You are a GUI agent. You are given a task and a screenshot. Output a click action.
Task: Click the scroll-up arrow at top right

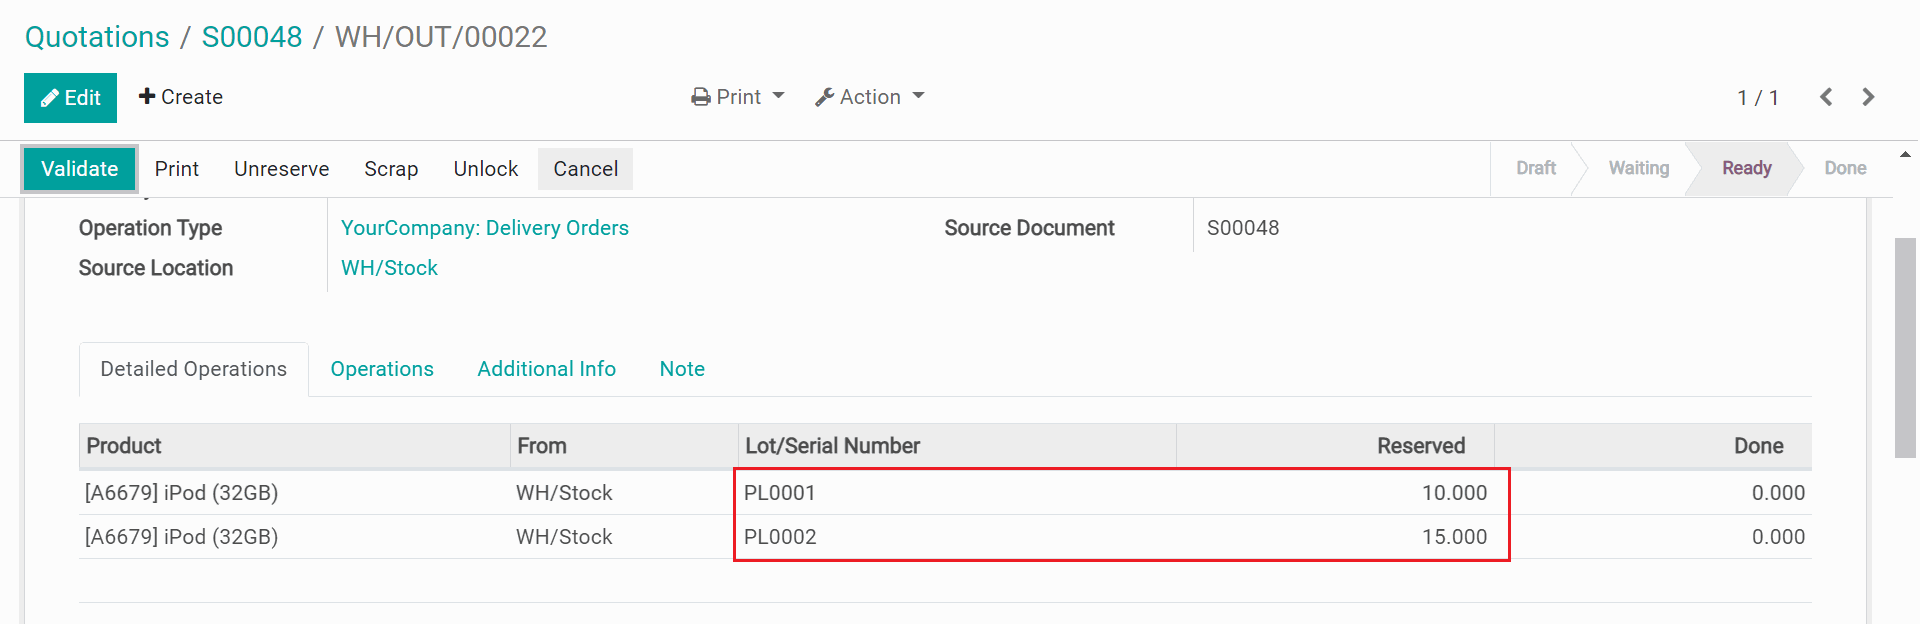1905,155
